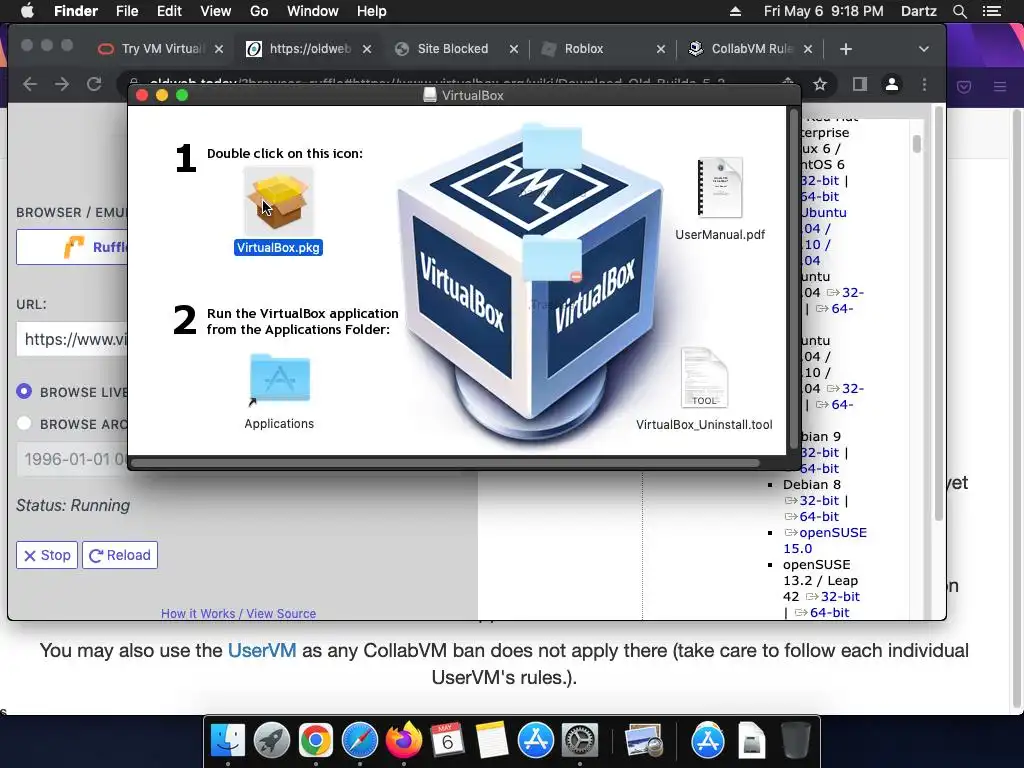This screenshot has height=768, width=1024.
Task: Open the How it Works / View Source link
Action: 238,613
